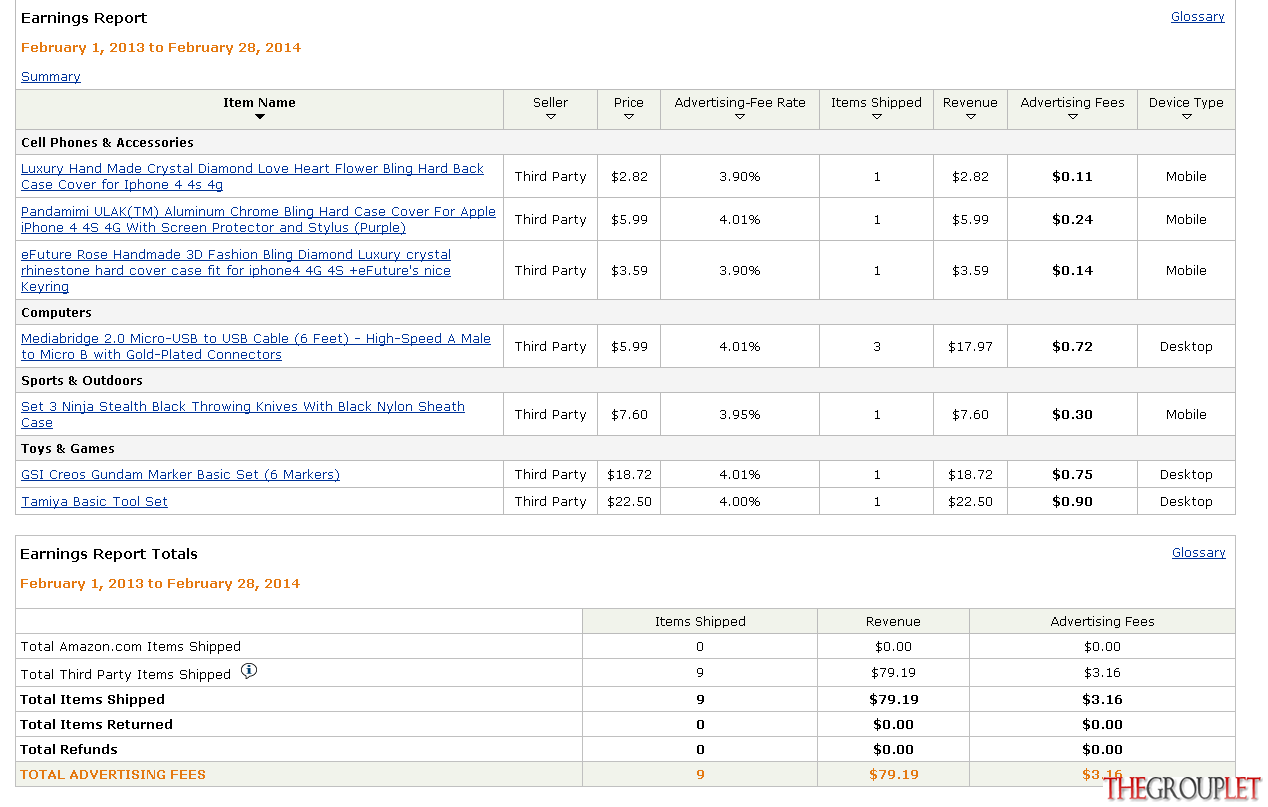Select Desktop device type for Tamiya row
This screenshot has width=1268, height=807.
[1186, 502]
